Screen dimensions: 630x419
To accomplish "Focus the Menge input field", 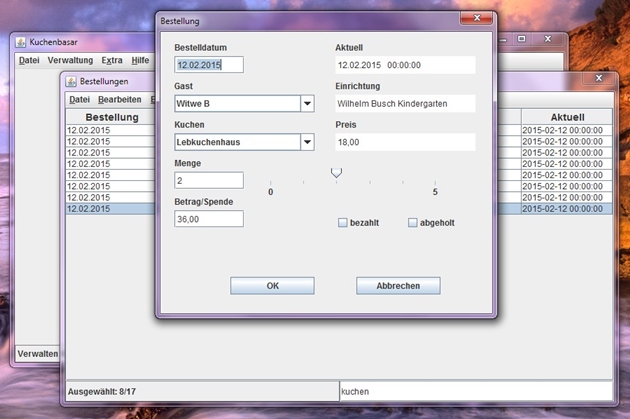I will click(209, 180).
